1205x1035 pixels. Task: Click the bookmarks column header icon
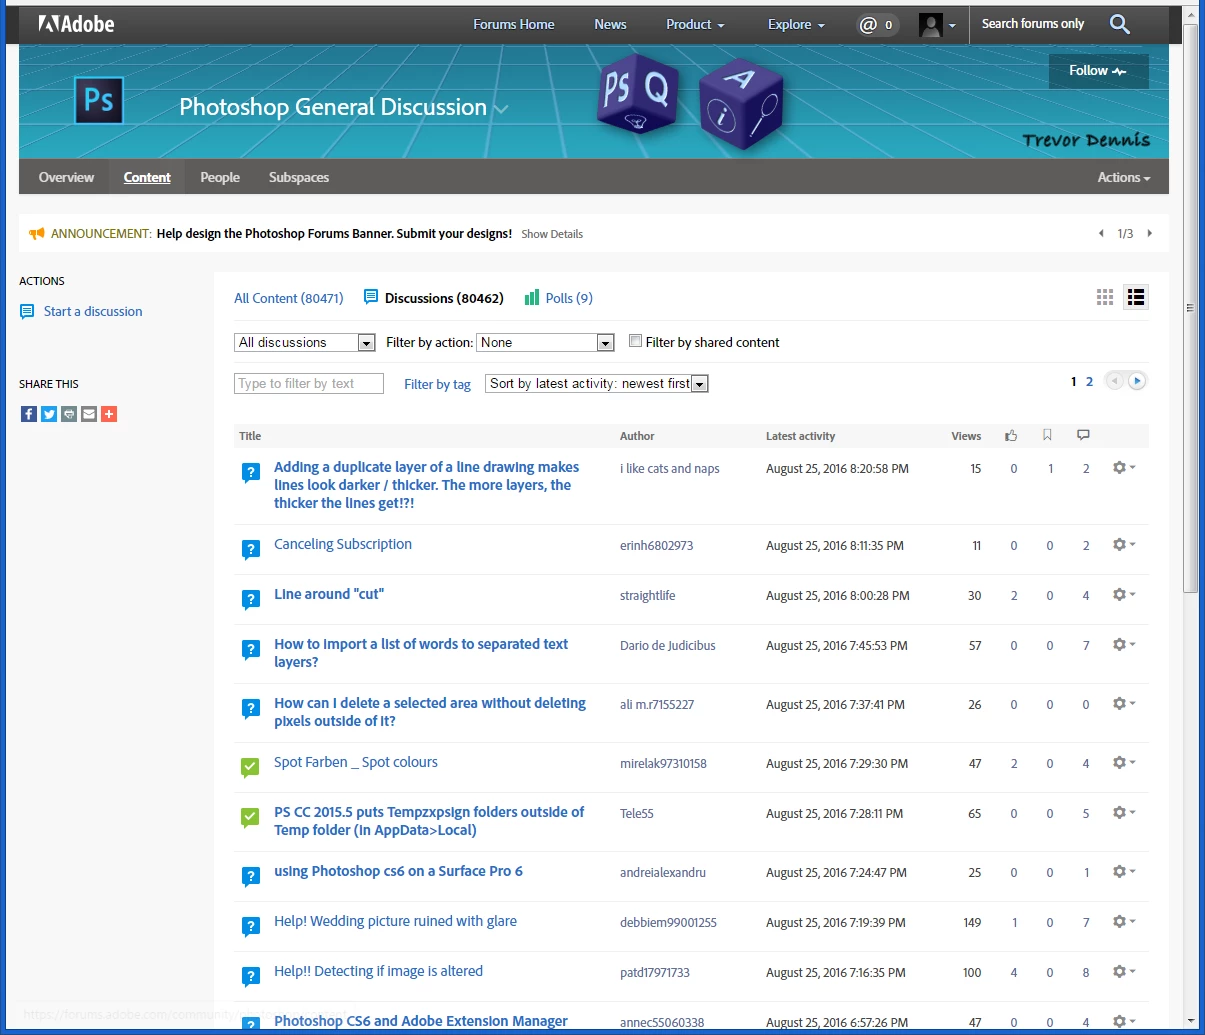click(1047, 435)
